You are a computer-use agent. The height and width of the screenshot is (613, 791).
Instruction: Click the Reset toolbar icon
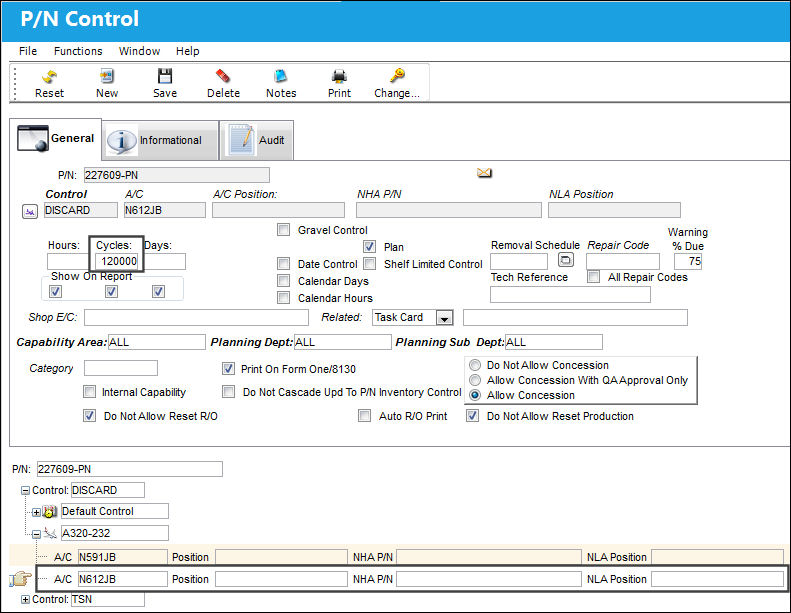click(x=49, y=76)
